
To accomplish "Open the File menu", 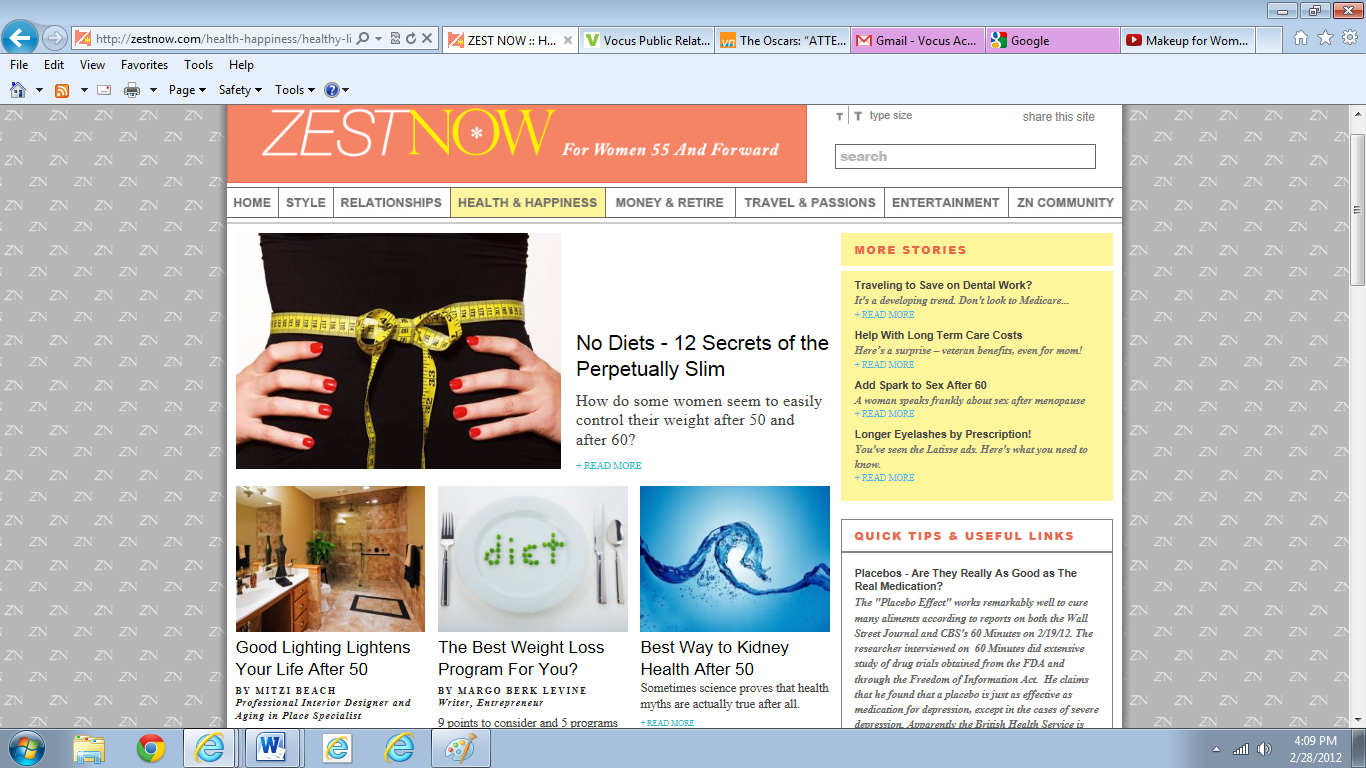I will [x=19, y=65].
